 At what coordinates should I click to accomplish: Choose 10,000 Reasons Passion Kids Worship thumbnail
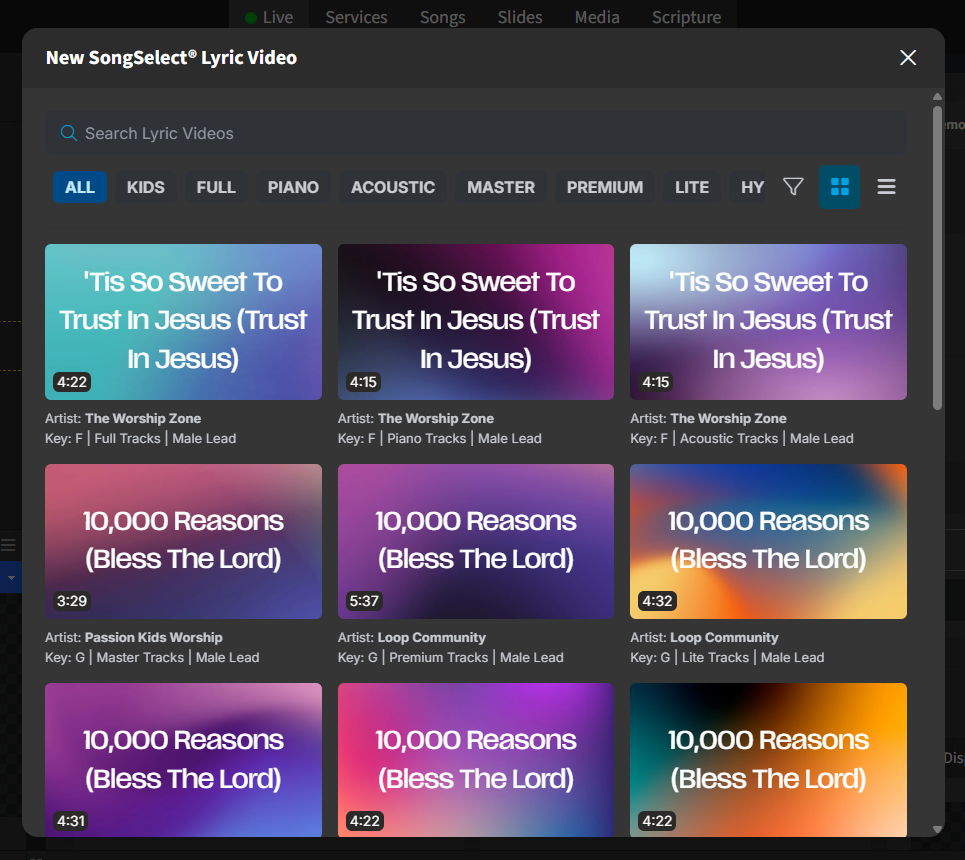183,542
